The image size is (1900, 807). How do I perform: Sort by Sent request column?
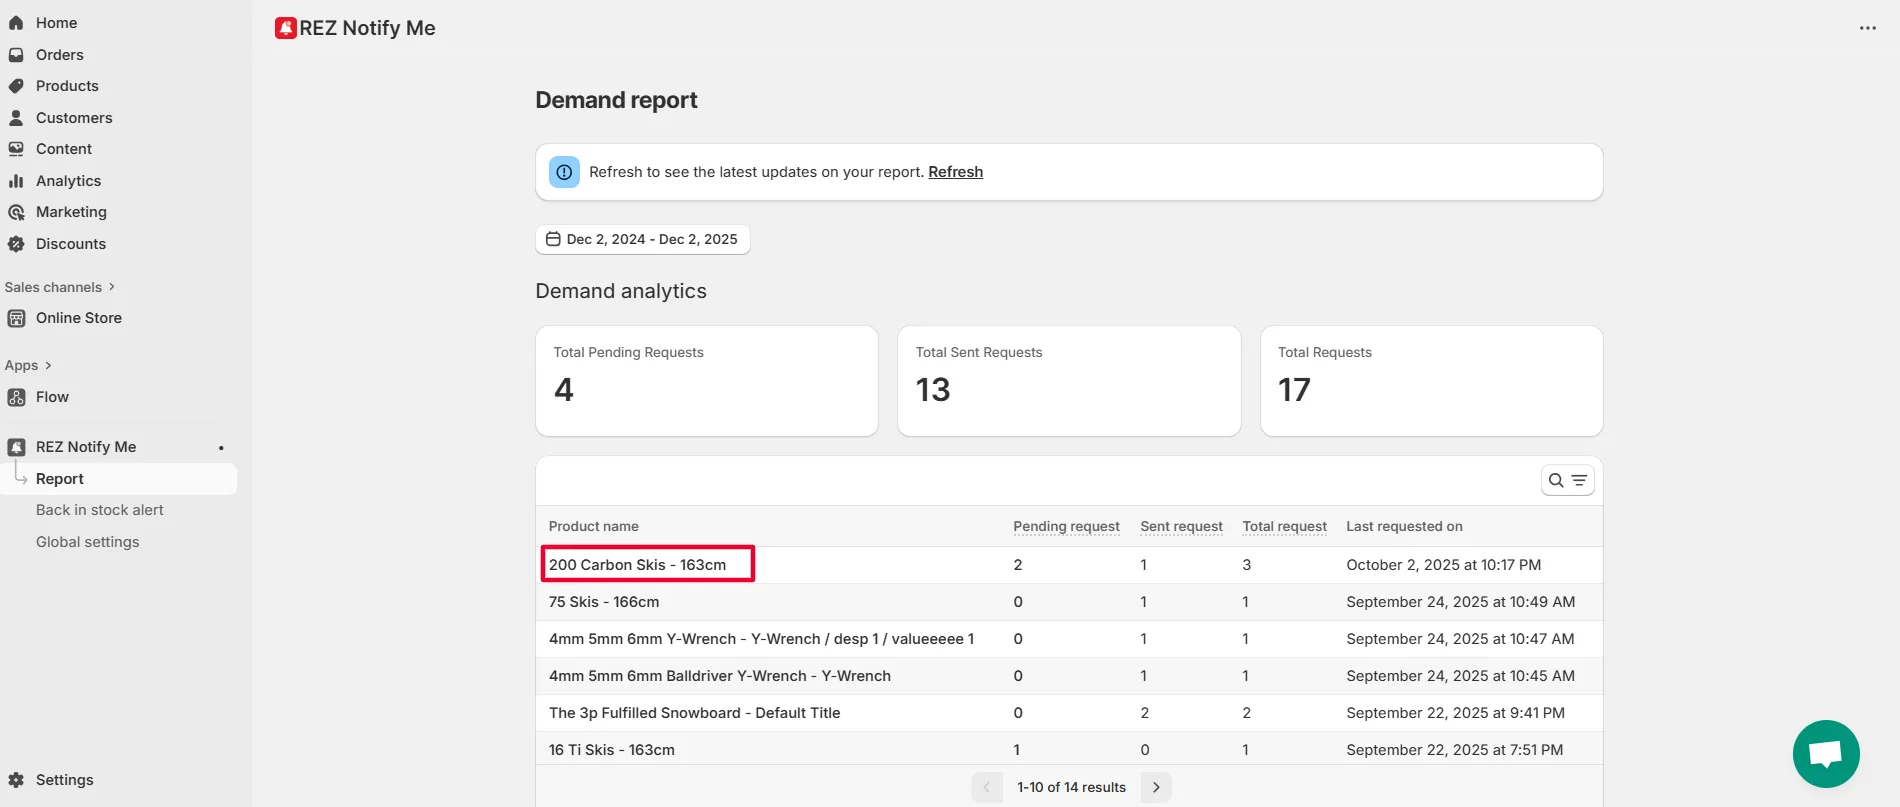1181,526
